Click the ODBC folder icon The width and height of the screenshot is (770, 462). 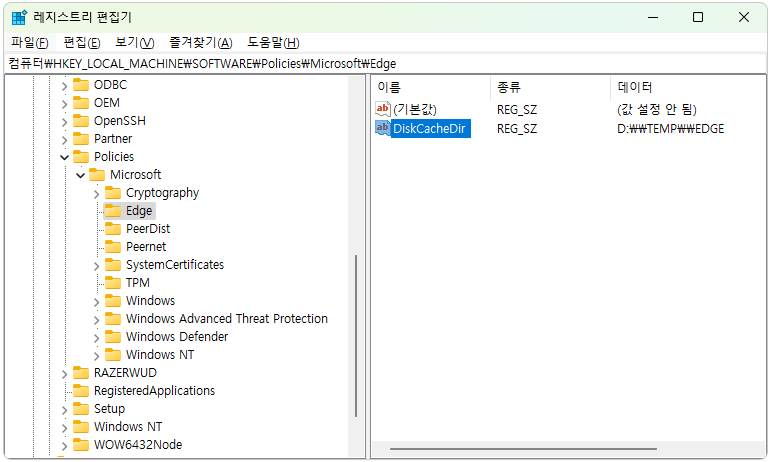81,85
